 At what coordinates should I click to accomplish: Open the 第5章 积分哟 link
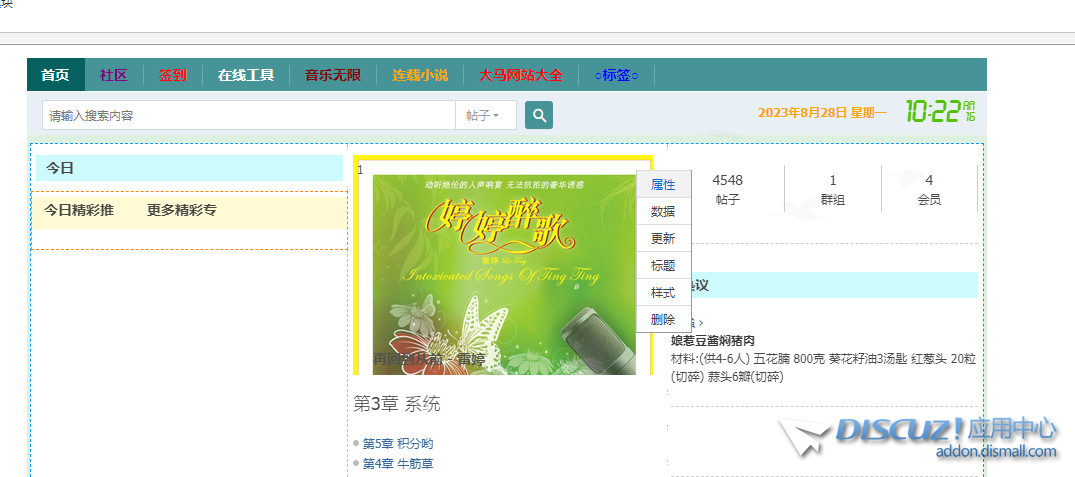pyautogui.click(x=398, y=443)
